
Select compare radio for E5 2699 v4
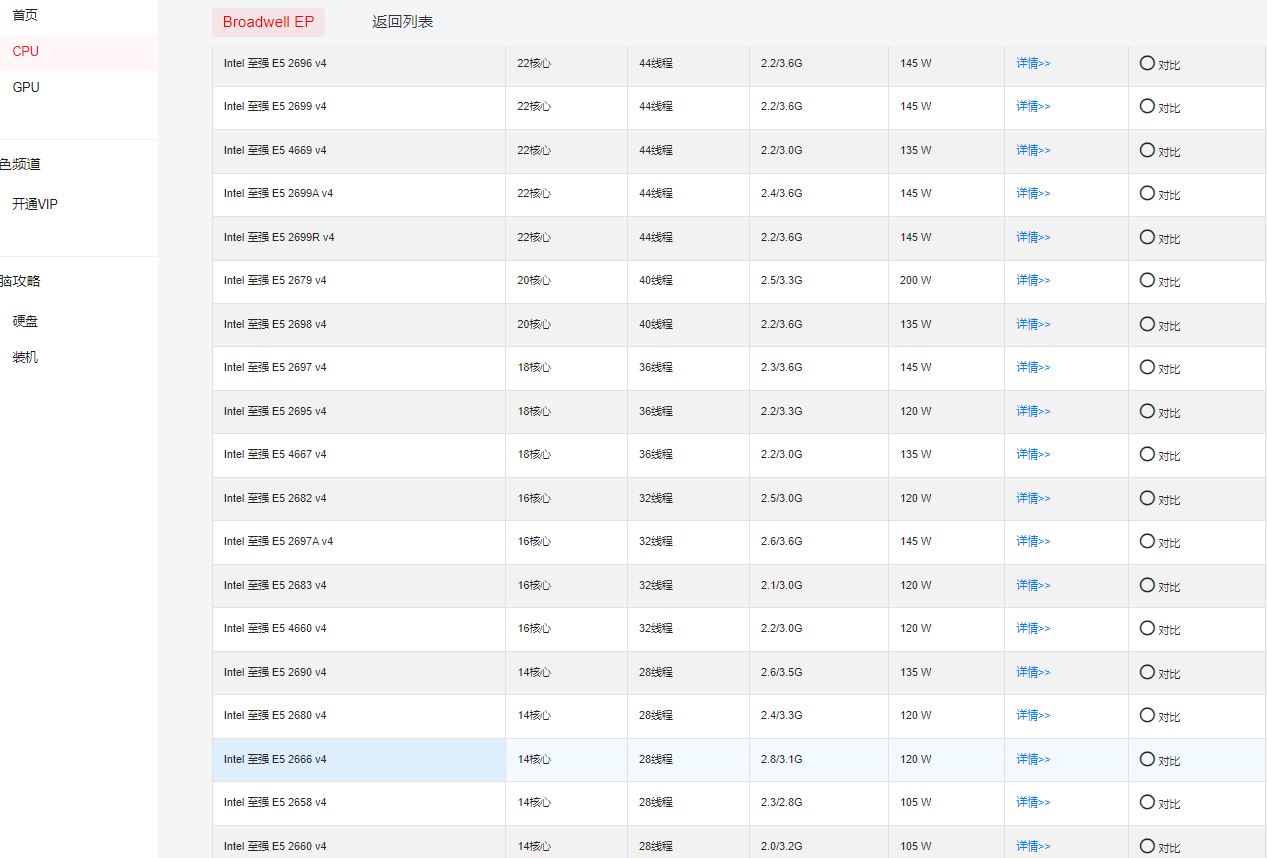click(1147, 105)
